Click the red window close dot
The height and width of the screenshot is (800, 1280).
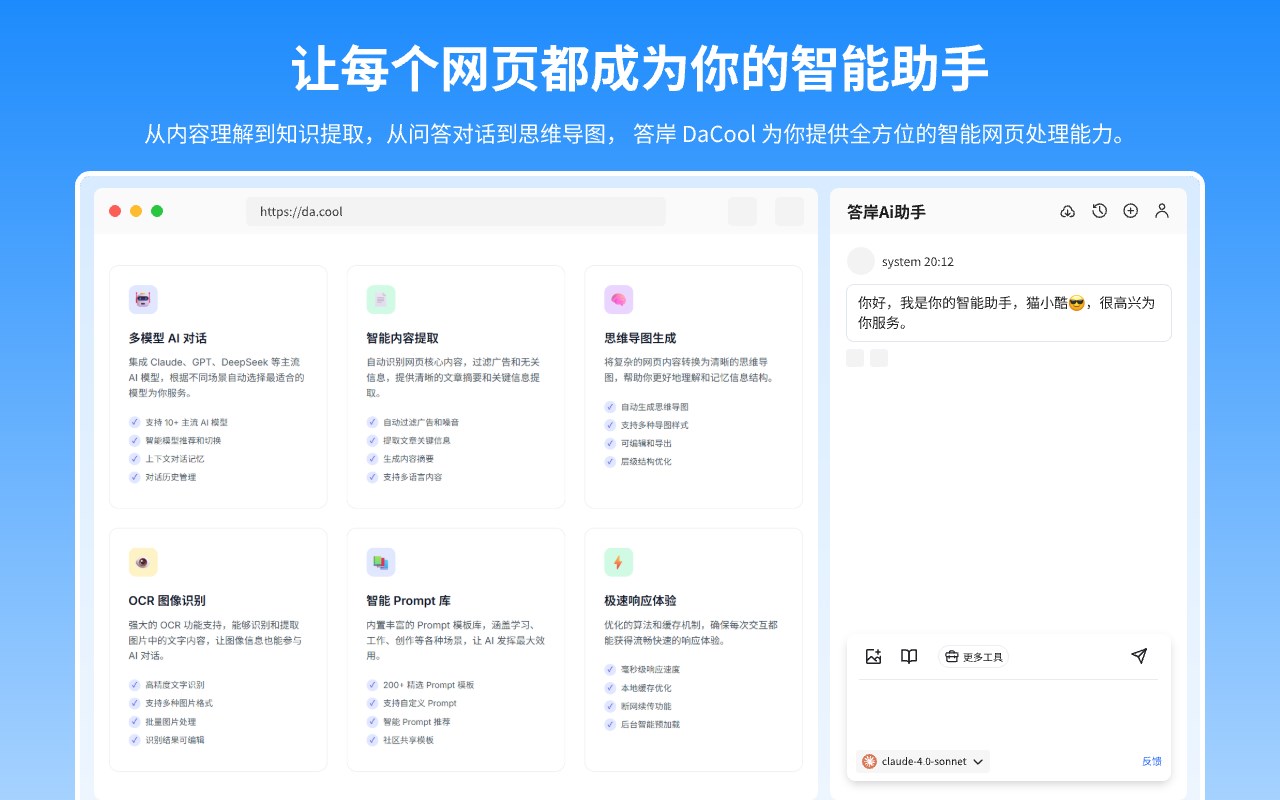(x=115, y=211)
